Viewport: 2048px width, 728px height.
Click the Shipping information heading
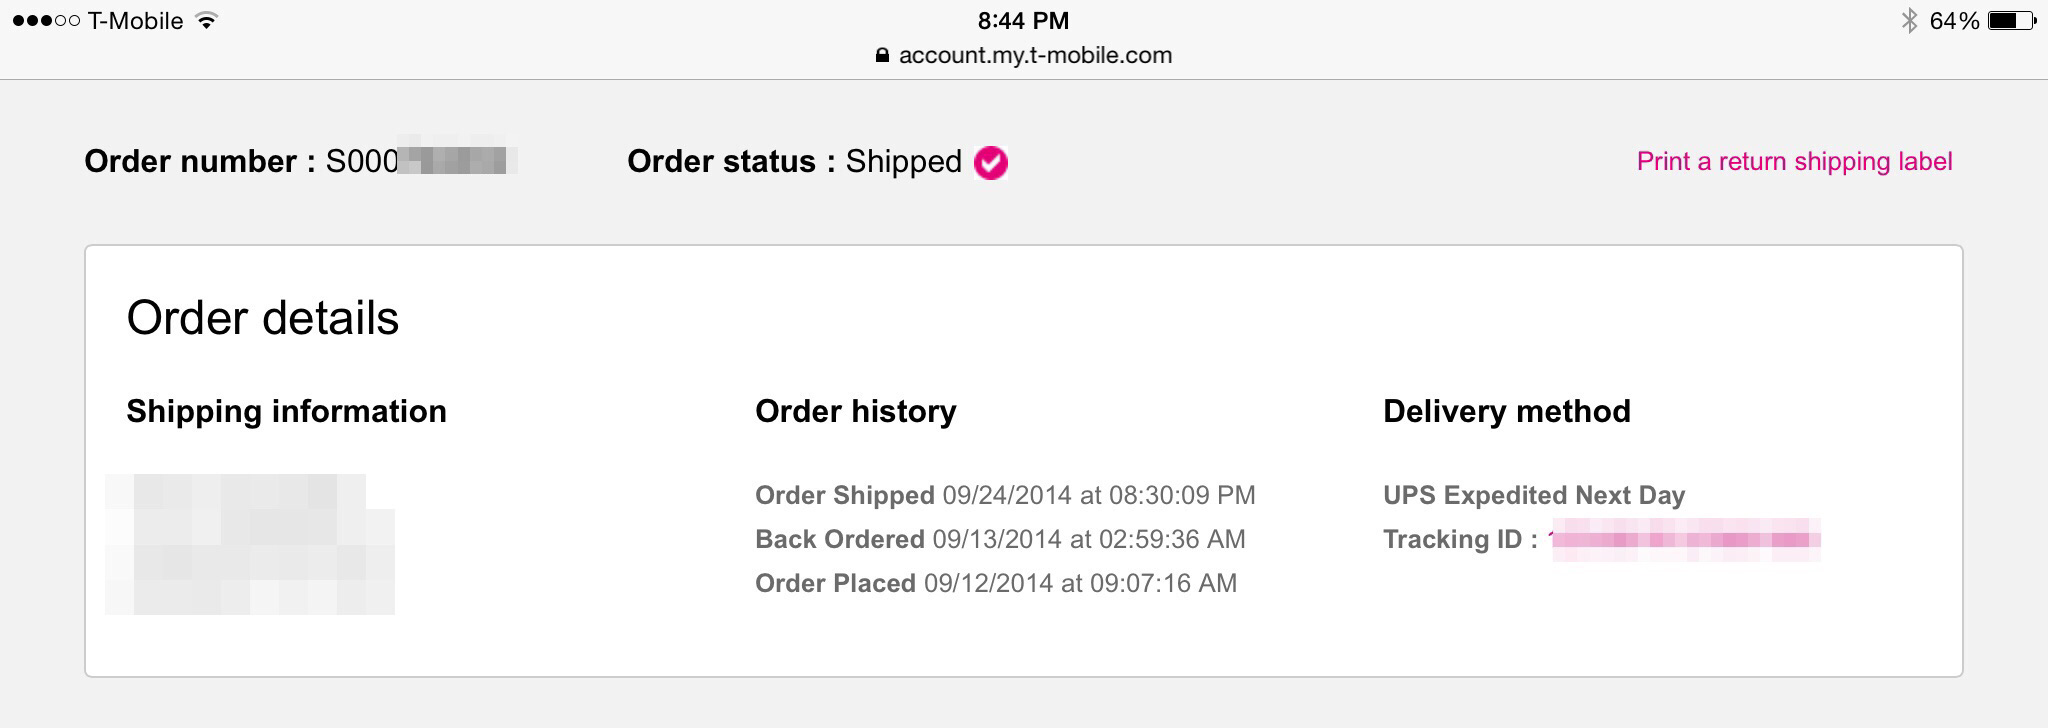pyautogui.click(x=286, y=411)
